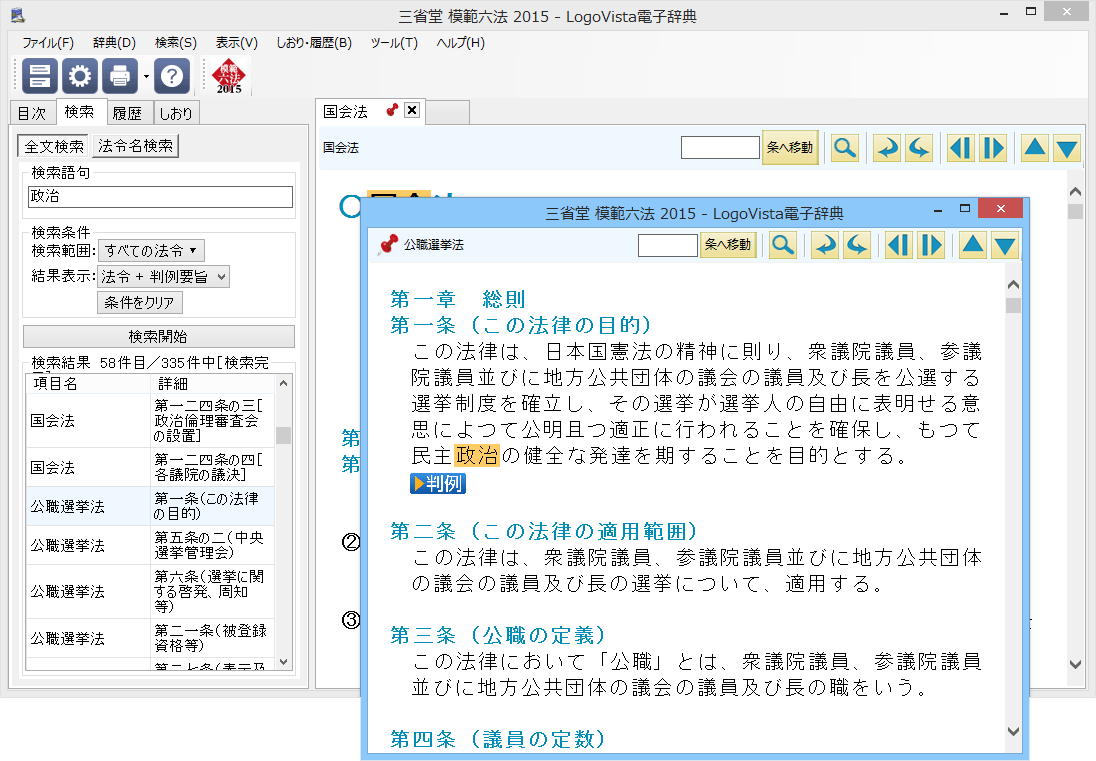Image resolution: width=1096 pixels, height=761 pixels.
Task: Close the 国会法 tab with its X button
Action: pos(411,111)
